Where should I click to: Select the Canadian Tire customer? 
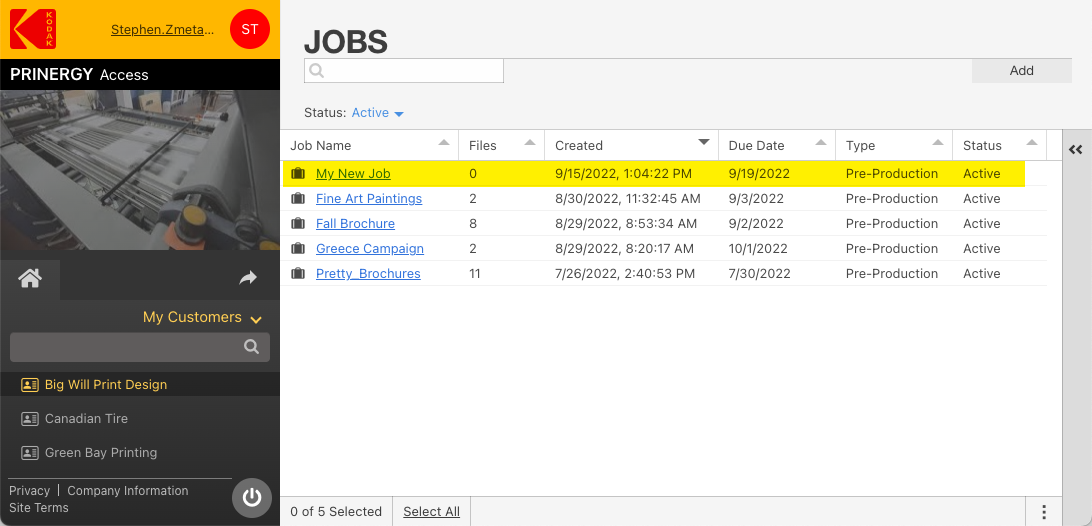86,419
